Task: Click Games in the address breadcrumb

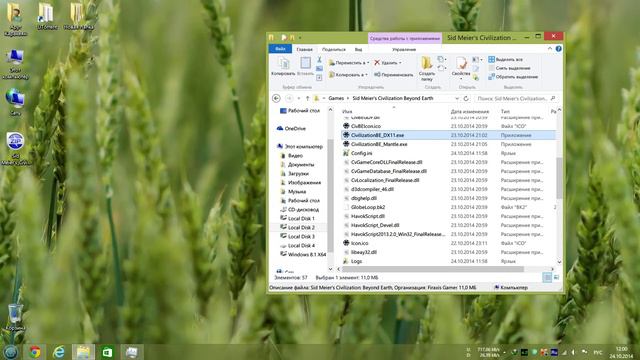Action: coord(336,98)
